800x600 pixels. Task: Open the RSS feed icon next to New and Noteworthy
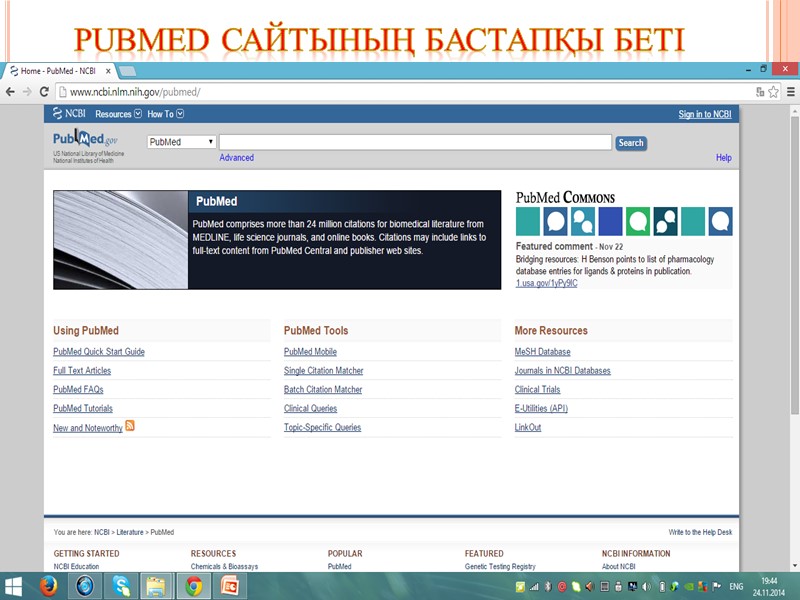click(x=130, y=426)
